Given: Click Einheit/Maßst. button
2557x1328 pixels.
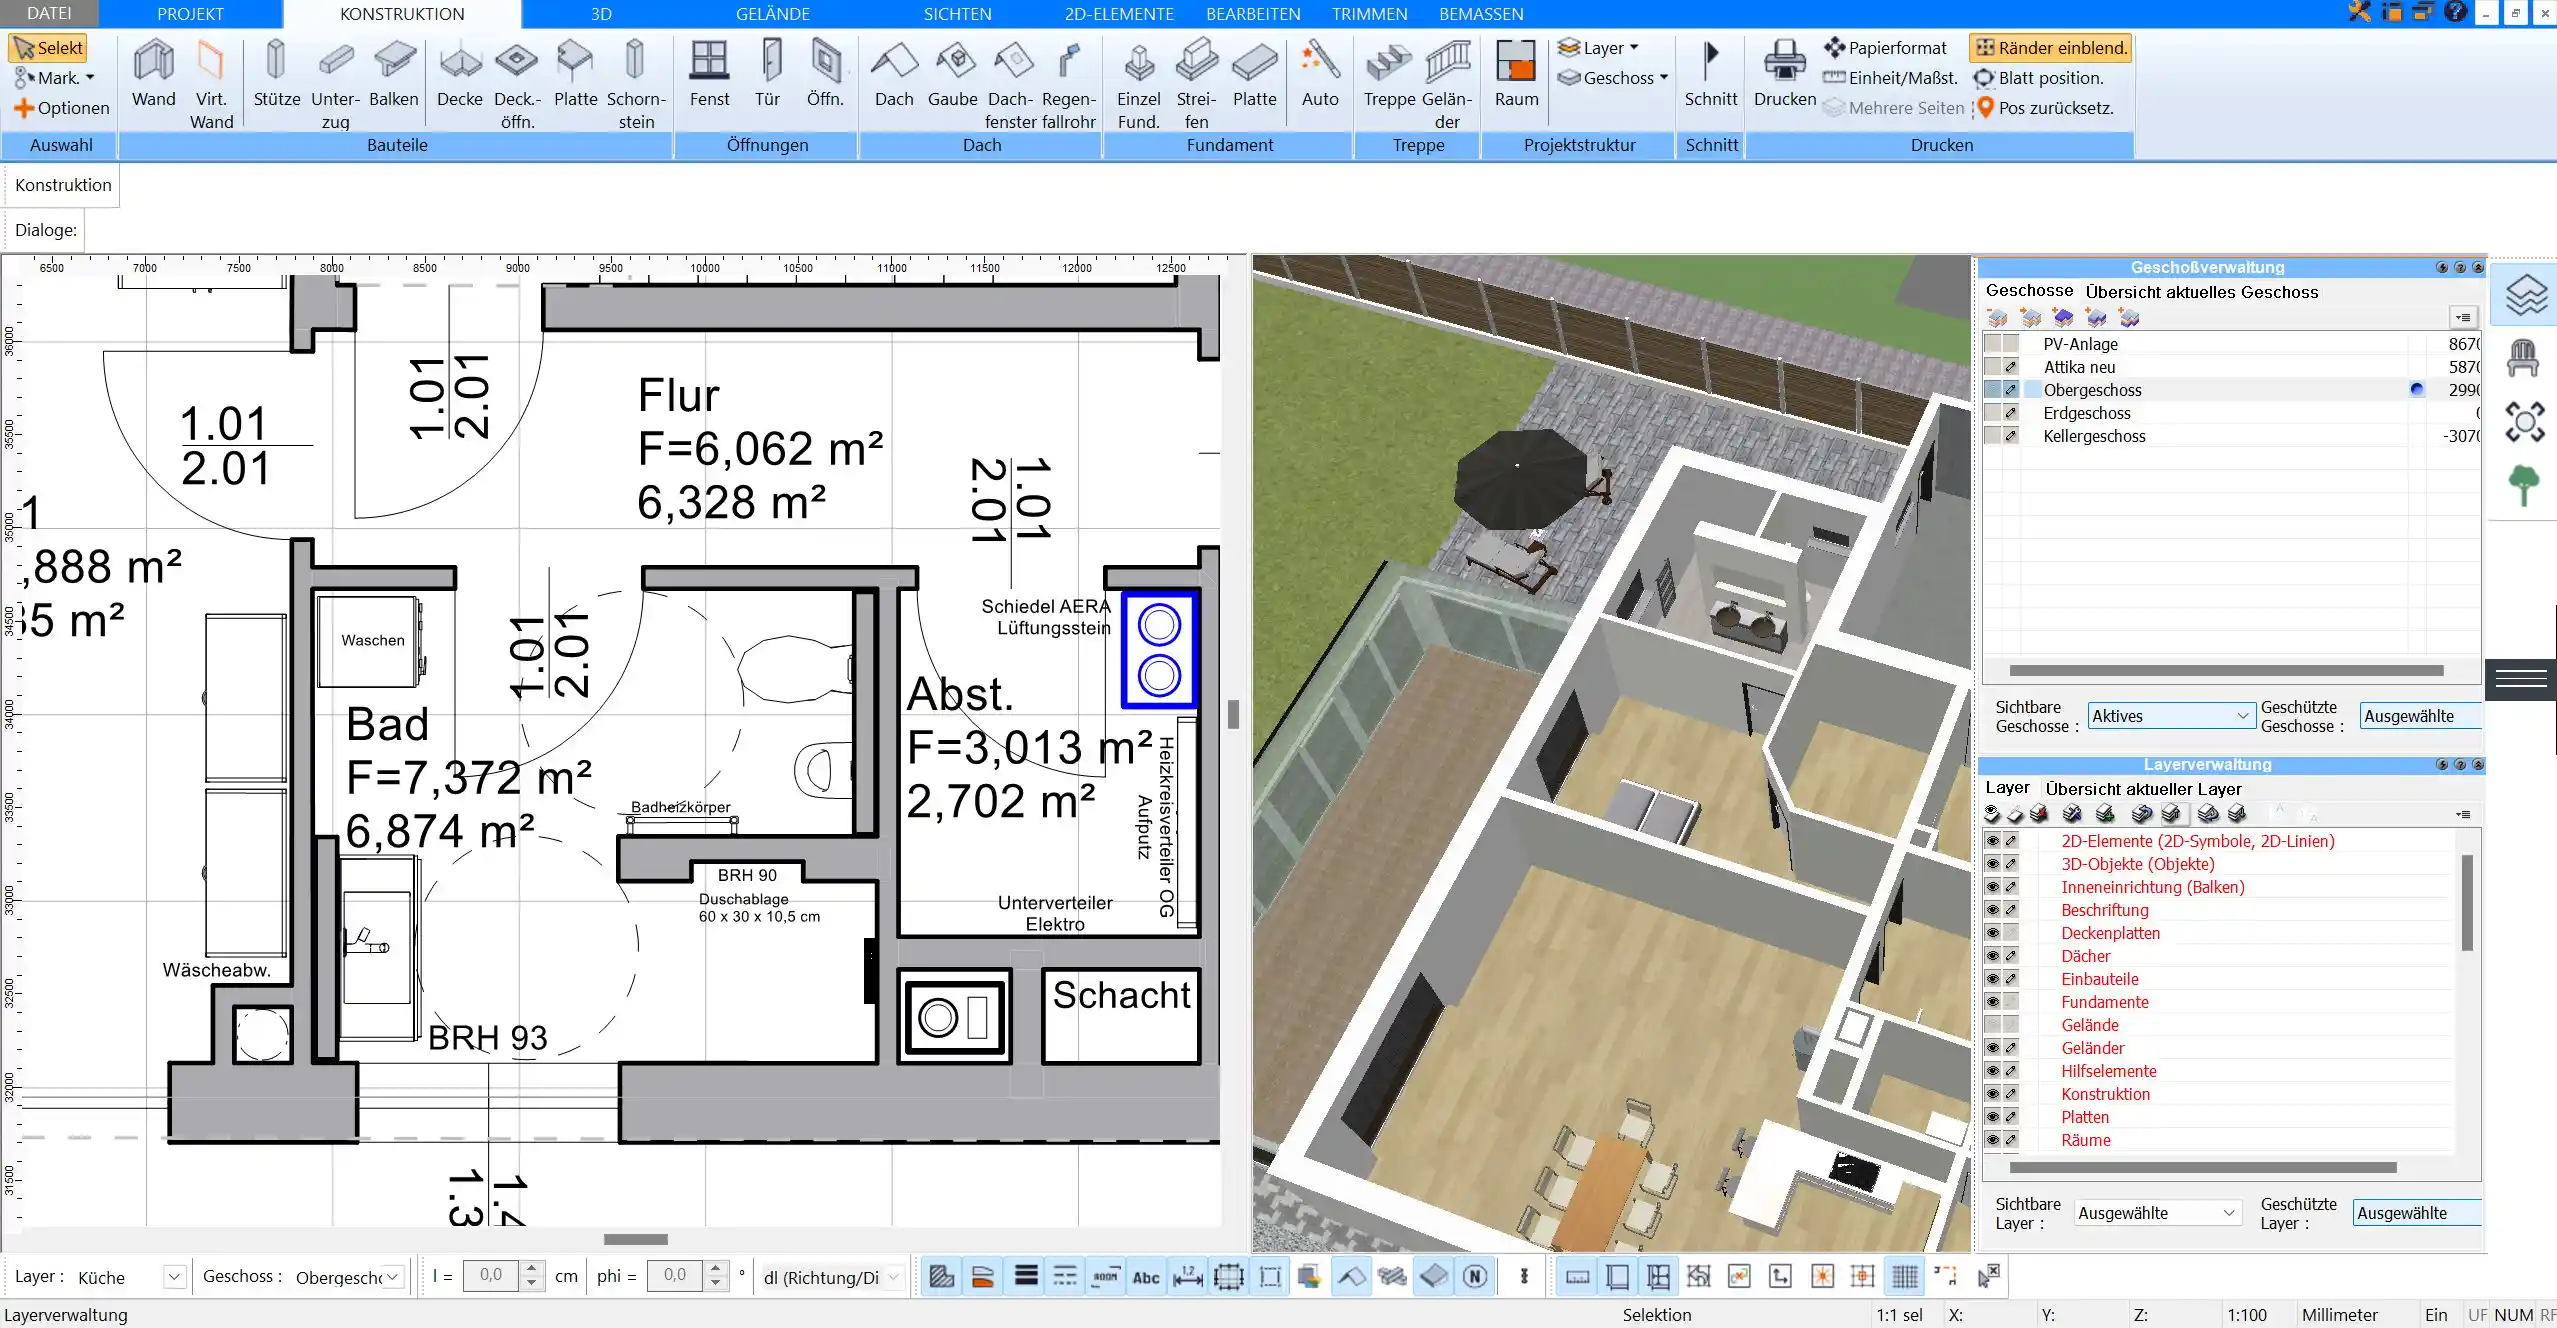Looking at the screenshot, I should click(1890, 77).
